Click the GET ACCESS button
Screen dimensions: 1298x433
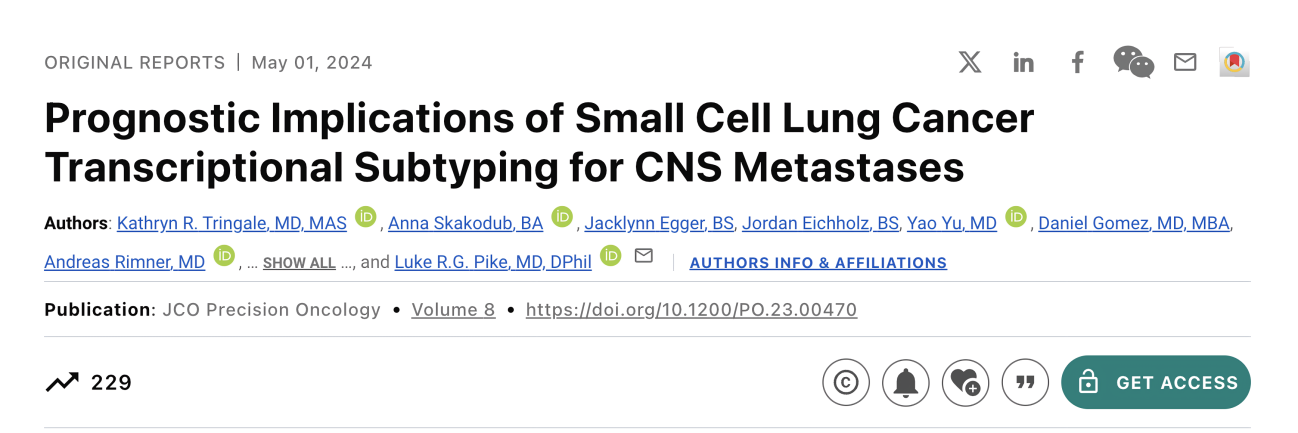pos(1156,382)
